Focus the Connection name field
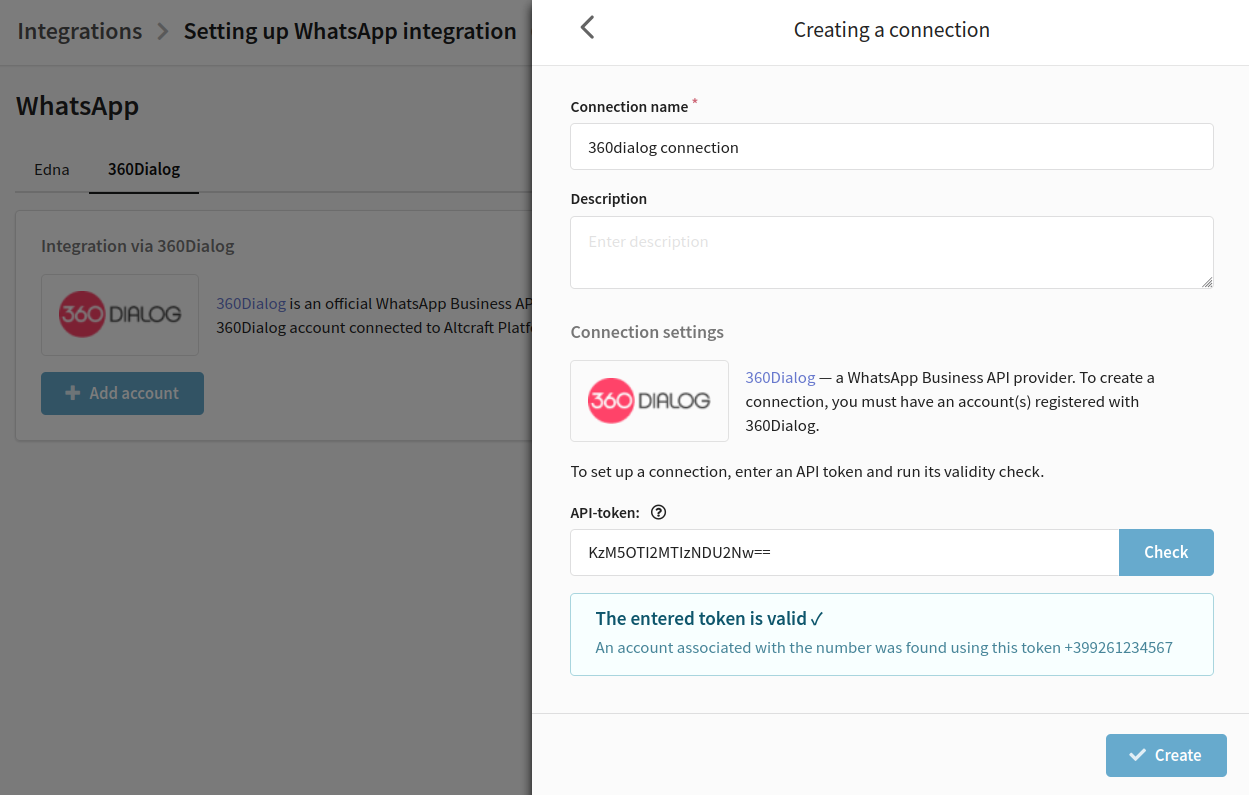Viewport: 1249px width, 795px height. 892,147
